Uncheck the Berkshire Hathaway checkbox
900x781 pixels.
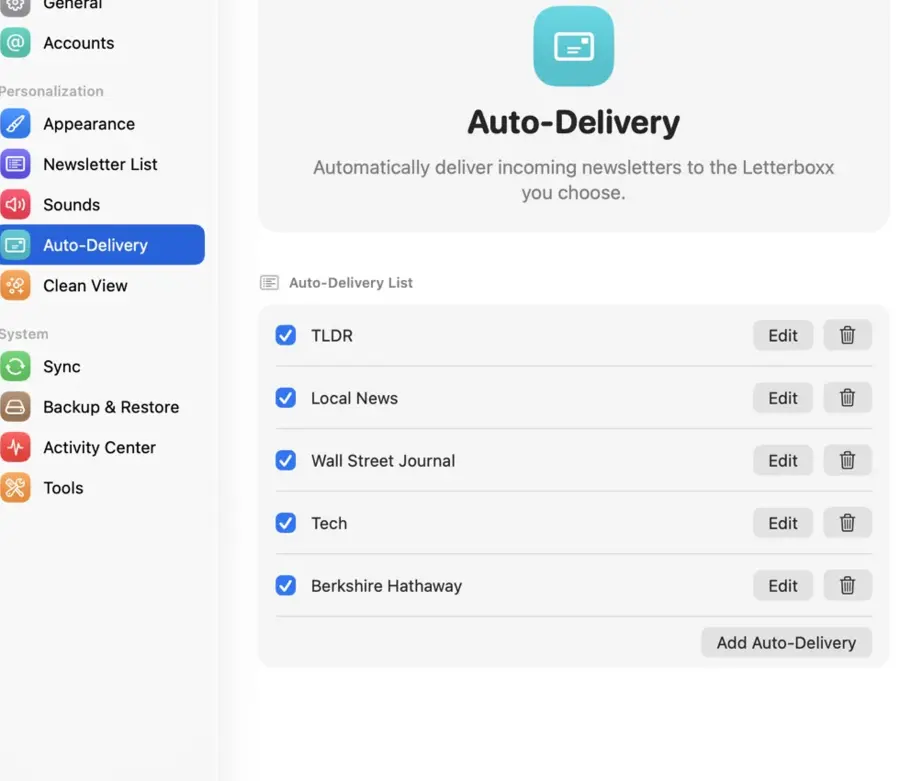[285, 585]
